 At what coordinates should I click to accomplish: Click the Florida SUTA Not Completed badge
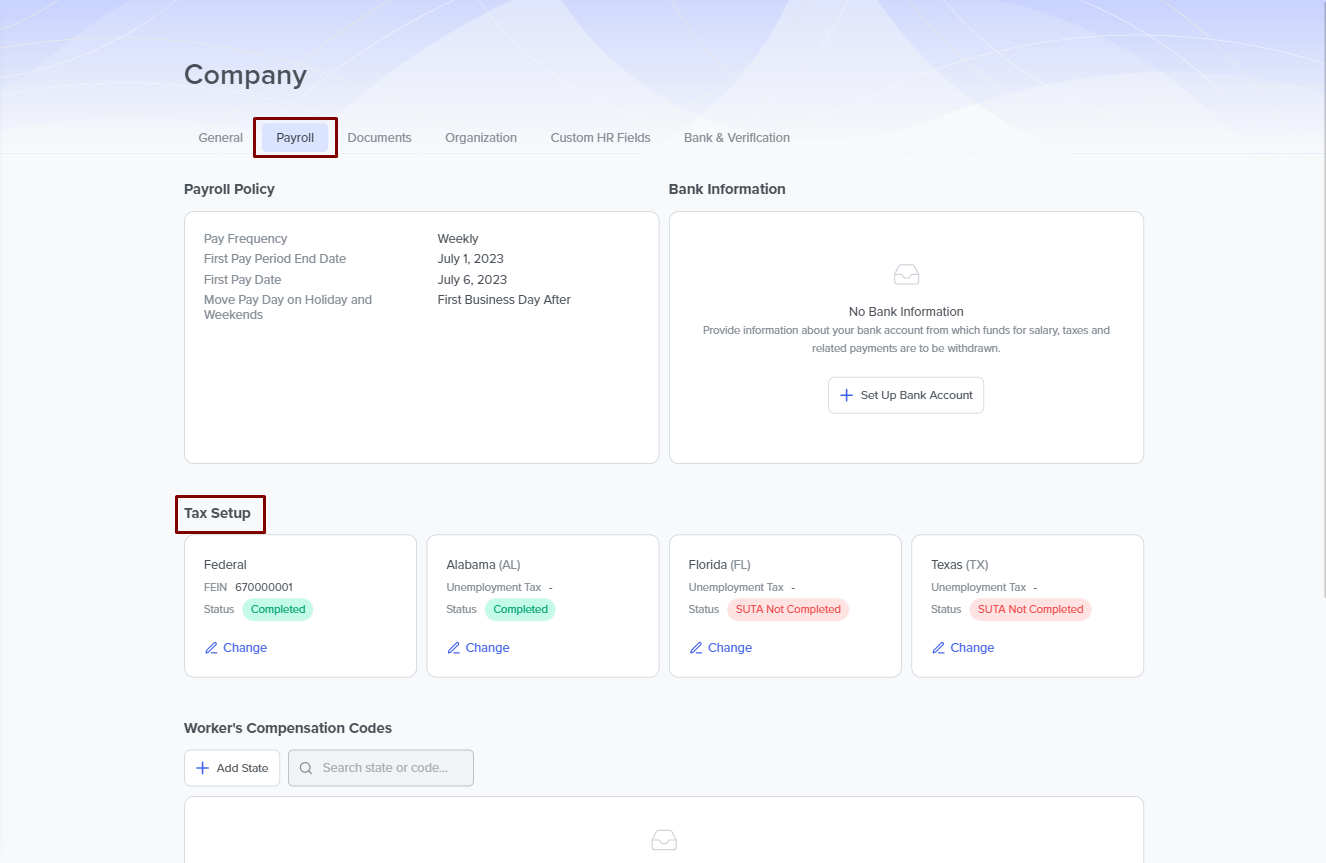(x=788, y=609)
